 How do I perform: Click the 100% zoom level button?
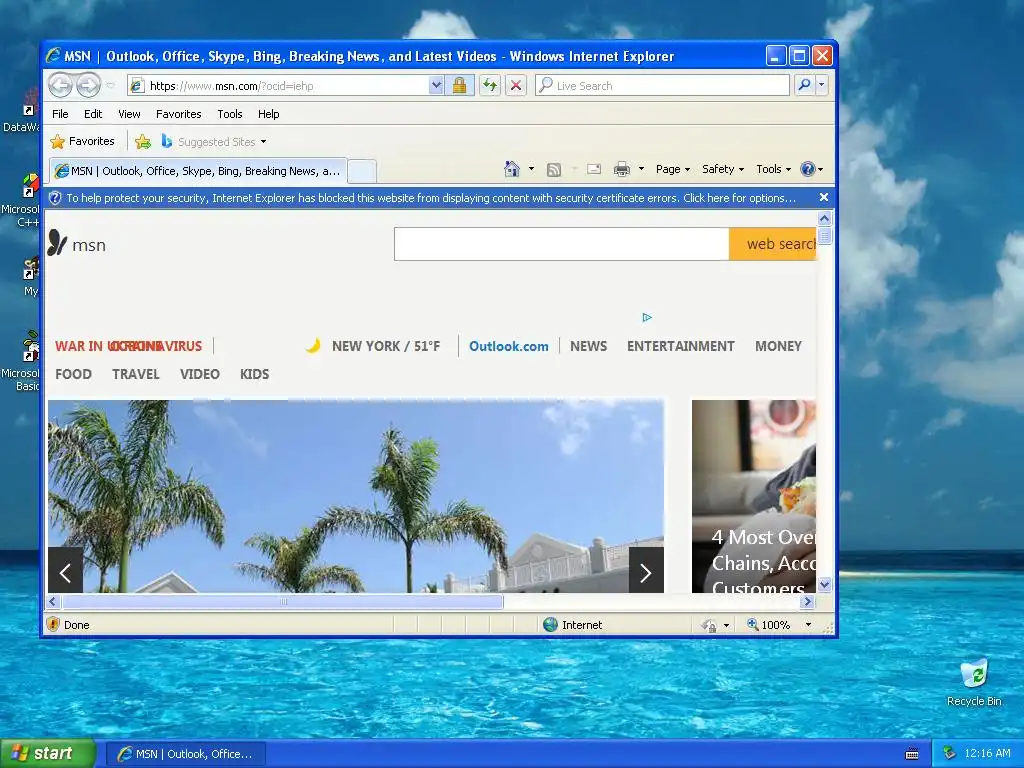tap(769, 625)
